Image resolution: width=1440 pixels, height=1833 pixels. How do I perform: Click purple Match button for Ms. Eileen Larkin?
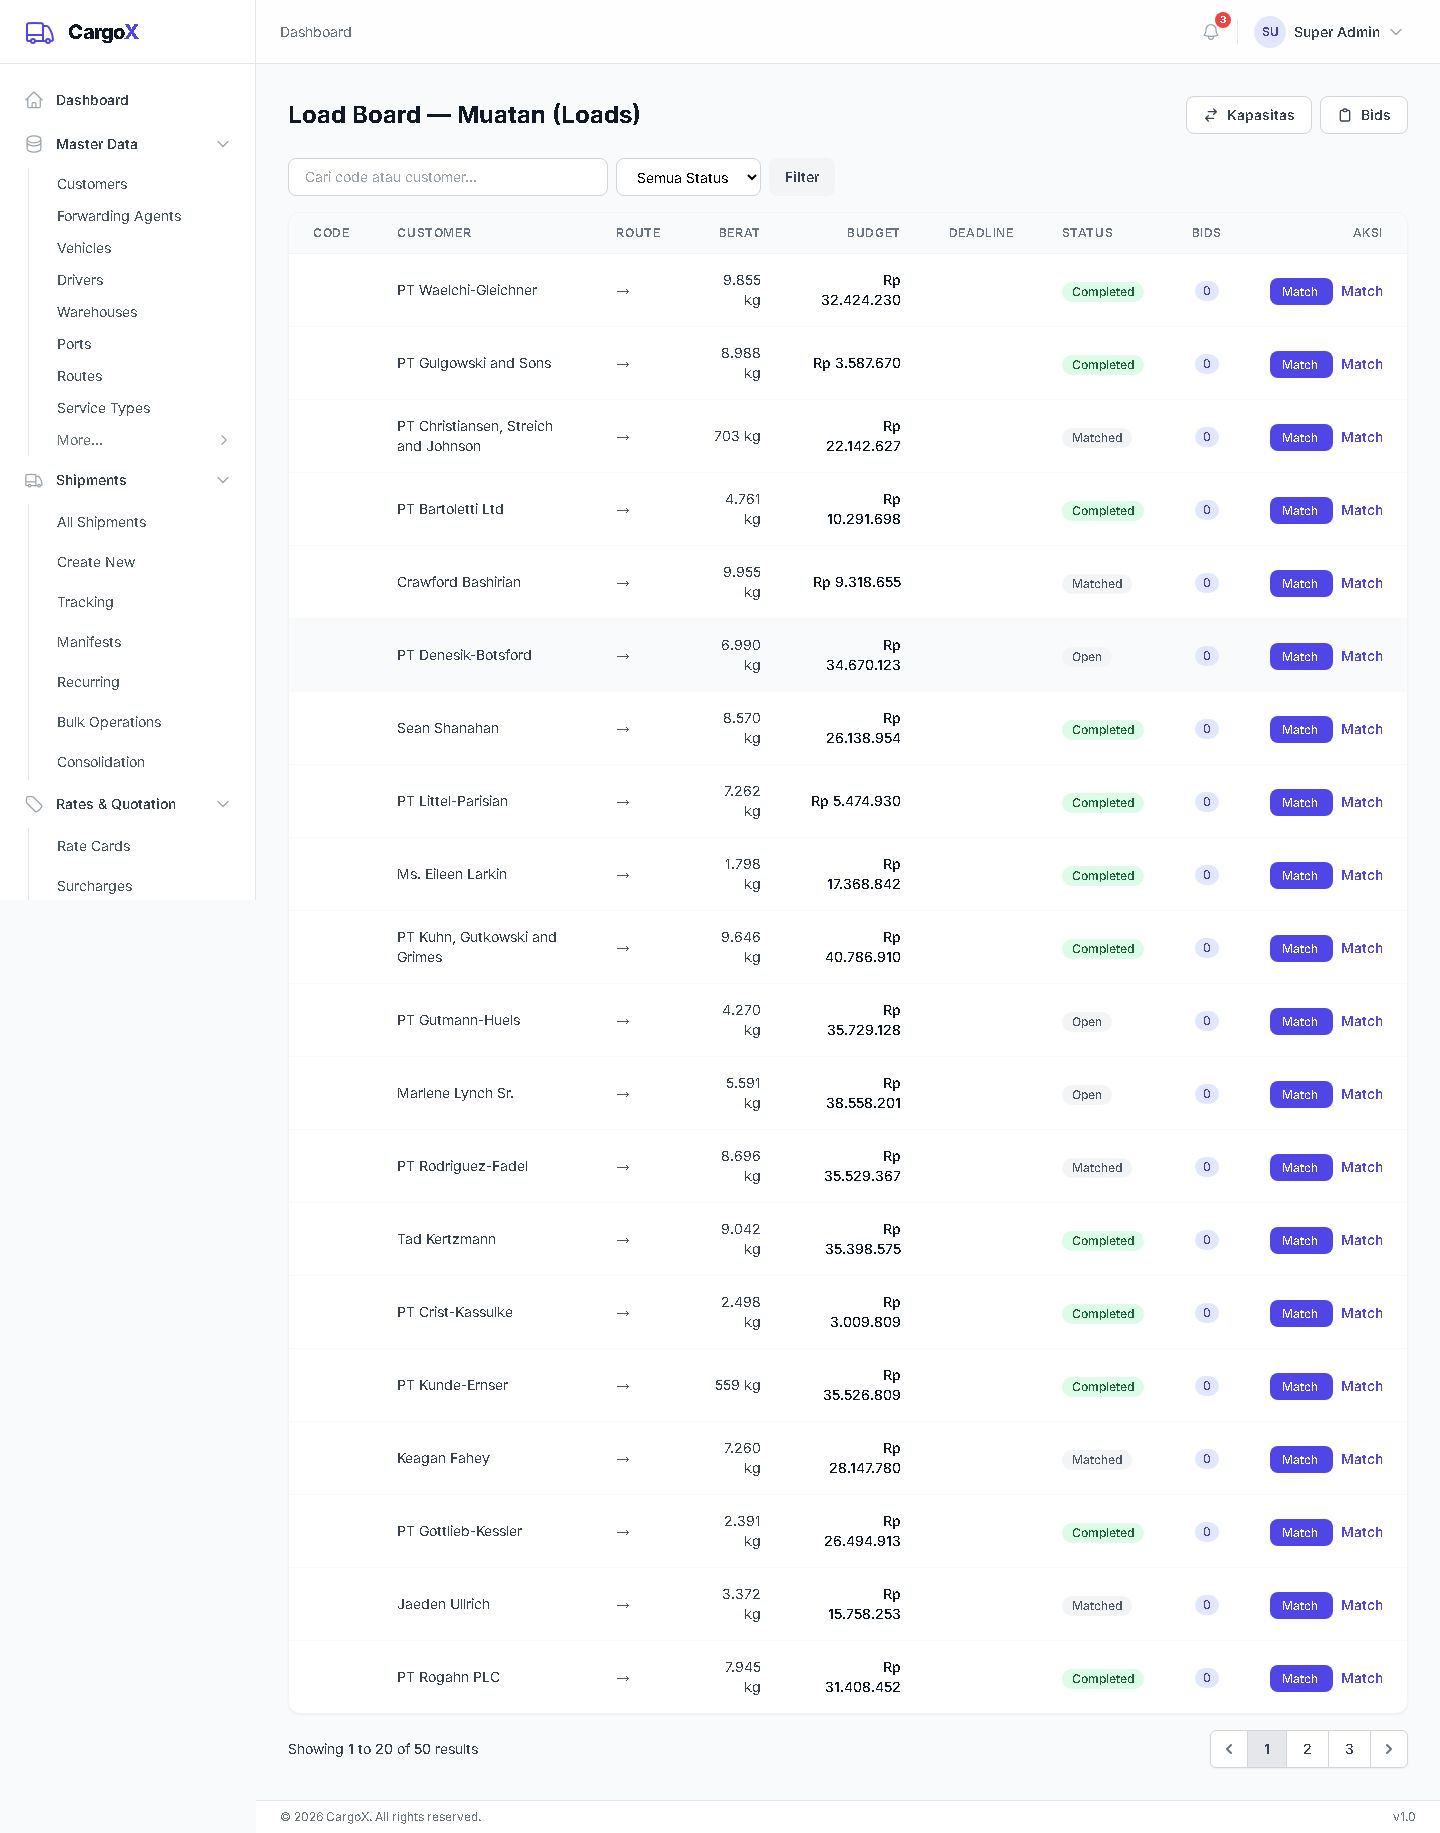(x=1301, y=875)
